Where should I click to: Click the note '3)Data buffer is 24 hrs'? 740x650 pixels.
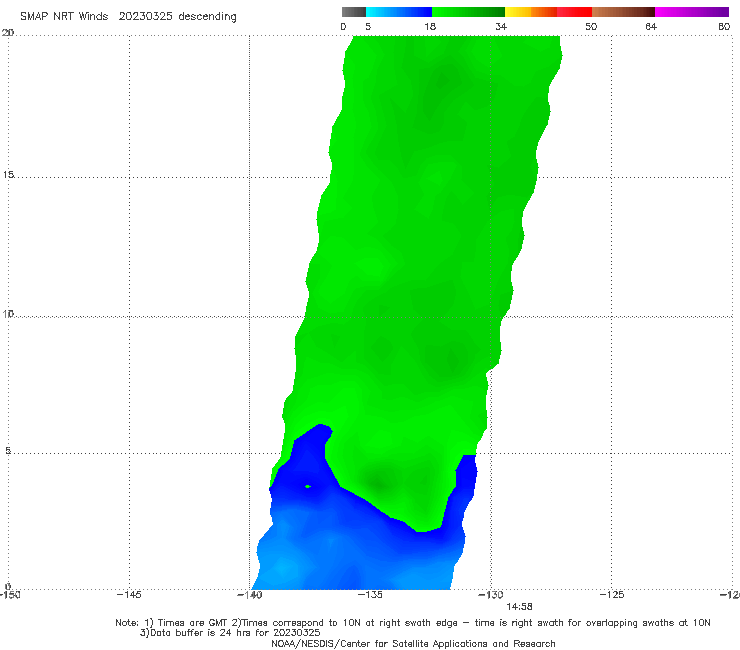230,633
